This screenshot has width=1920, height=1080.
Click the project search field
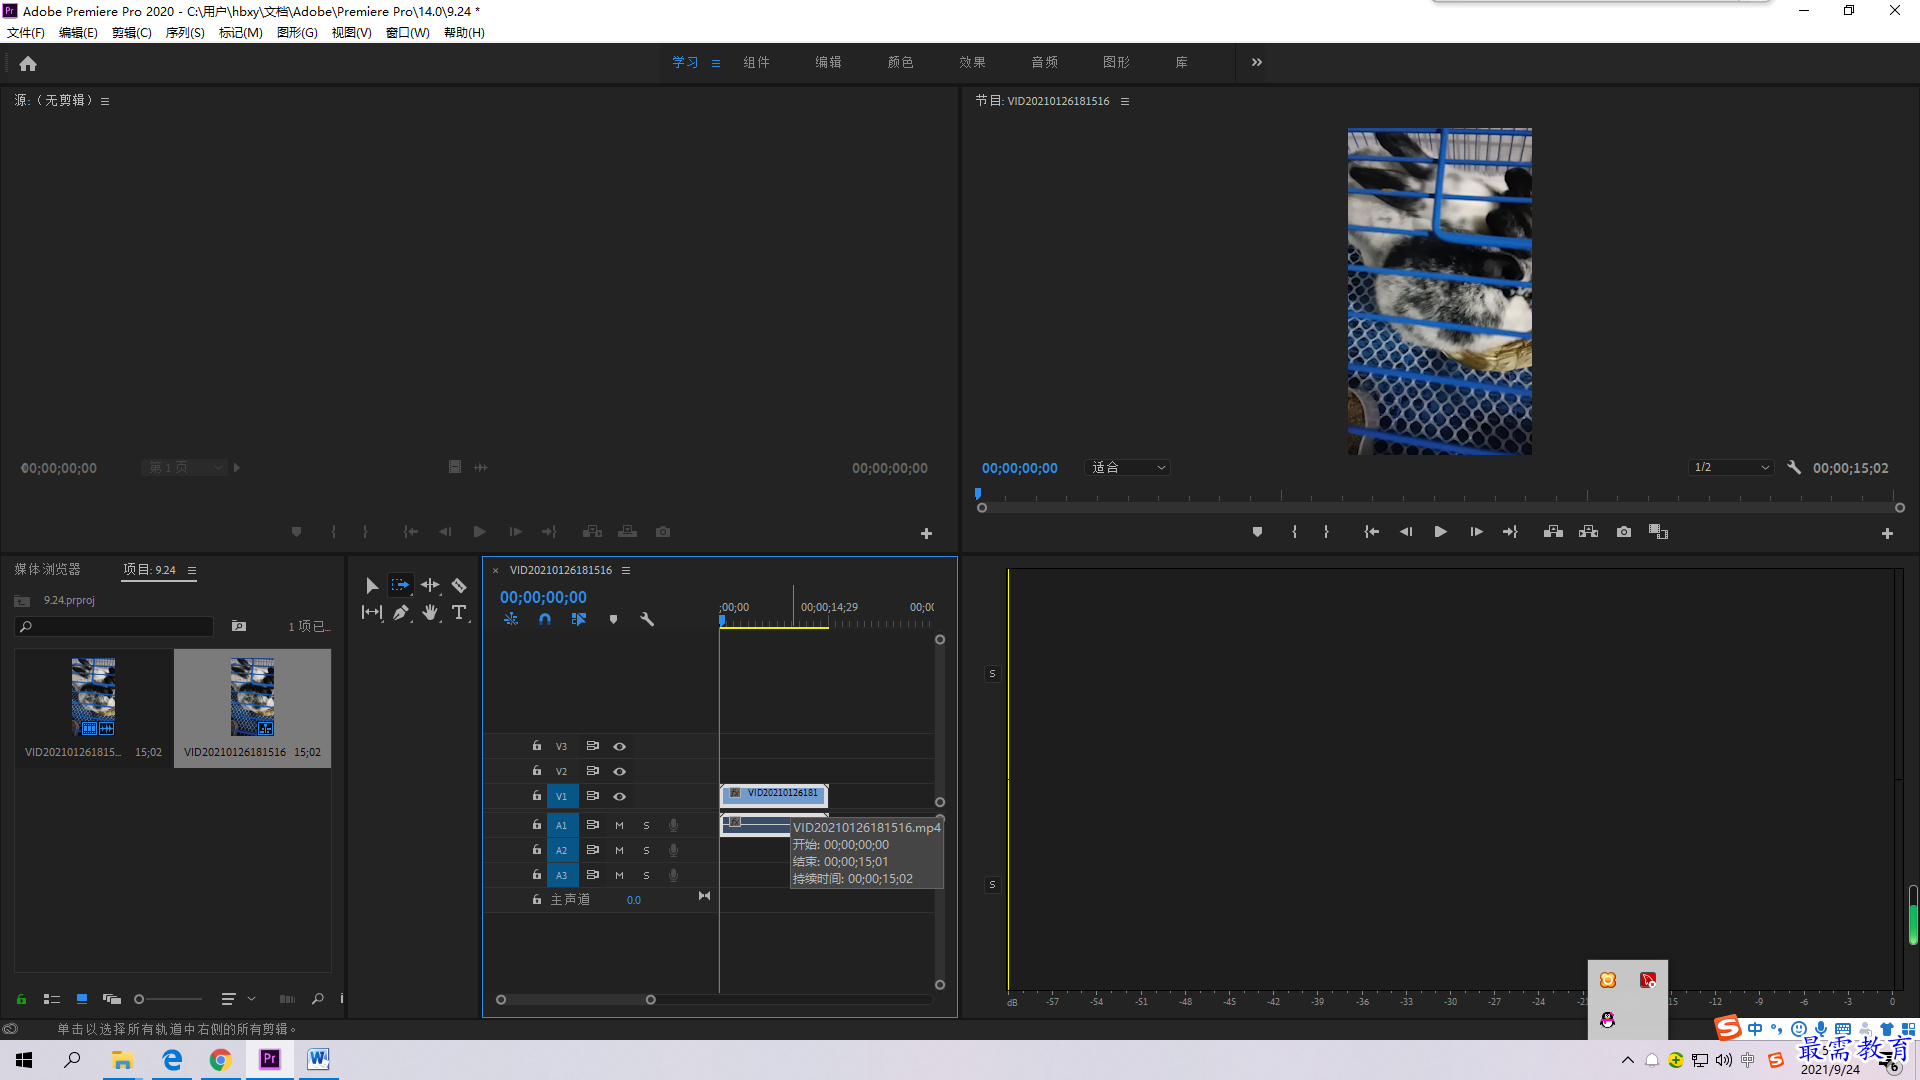click(x=114, y=626)
